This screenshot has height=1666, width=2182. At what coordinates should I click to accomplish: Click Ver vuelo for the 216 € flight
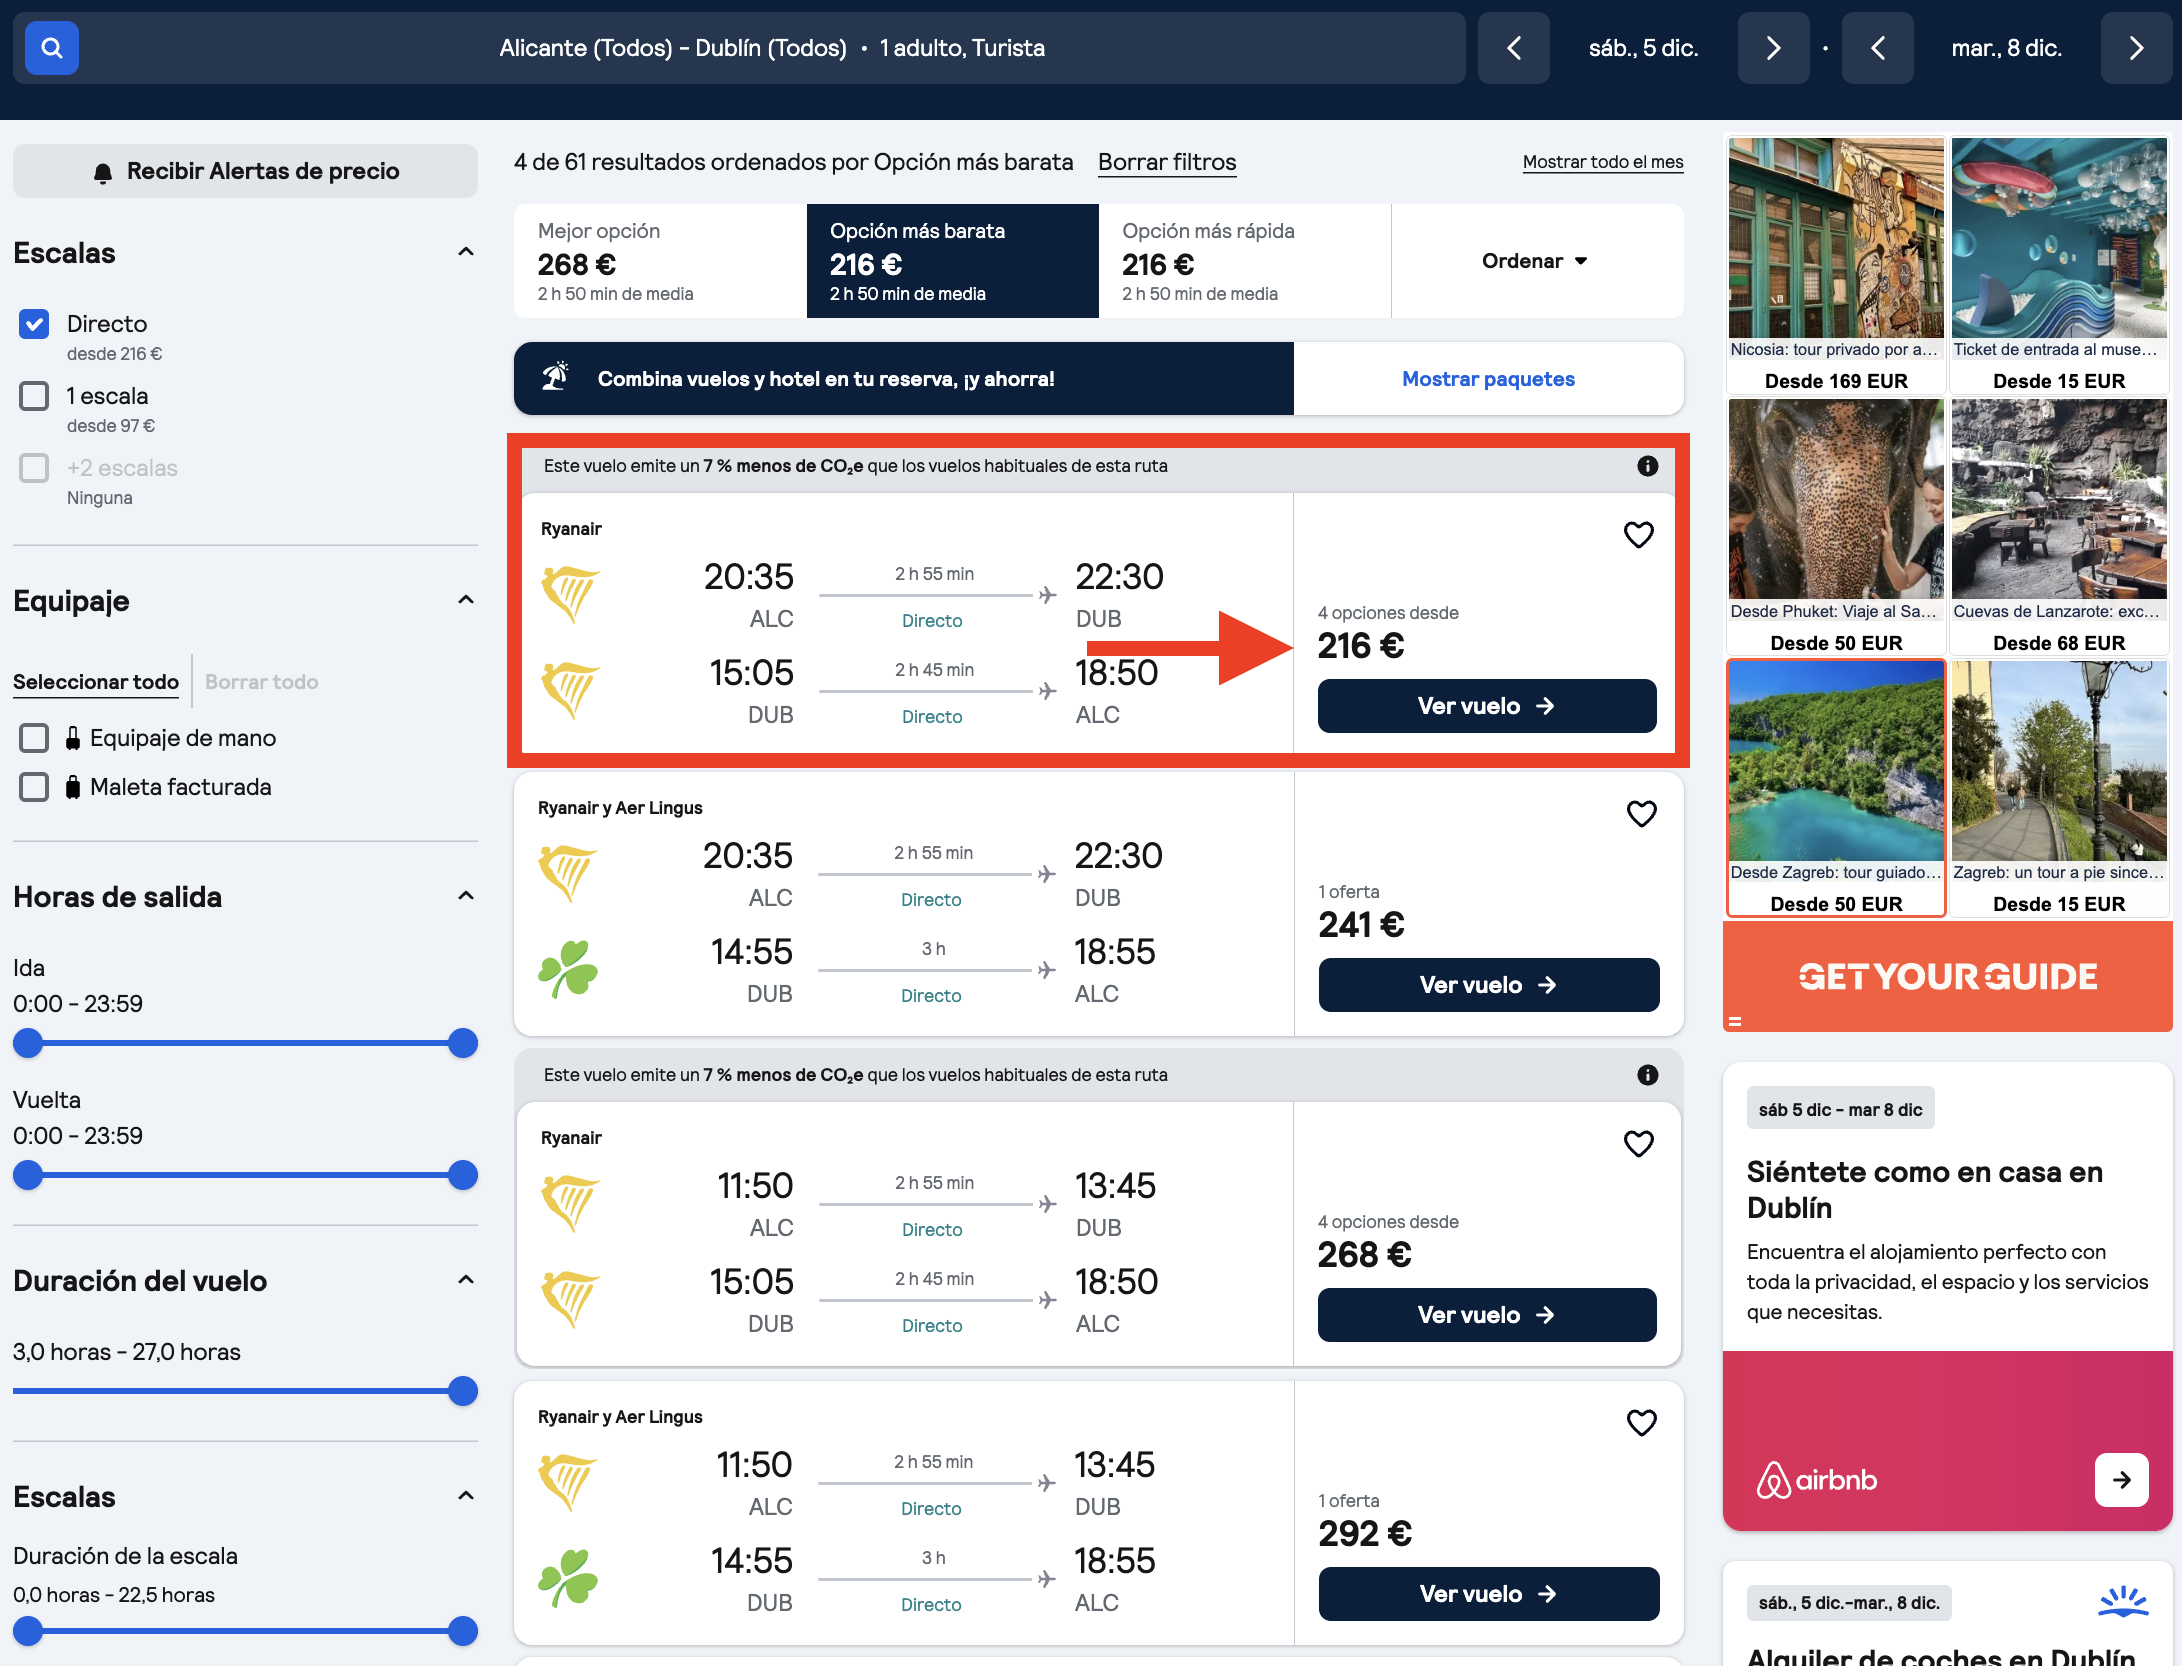point(1486,706)
